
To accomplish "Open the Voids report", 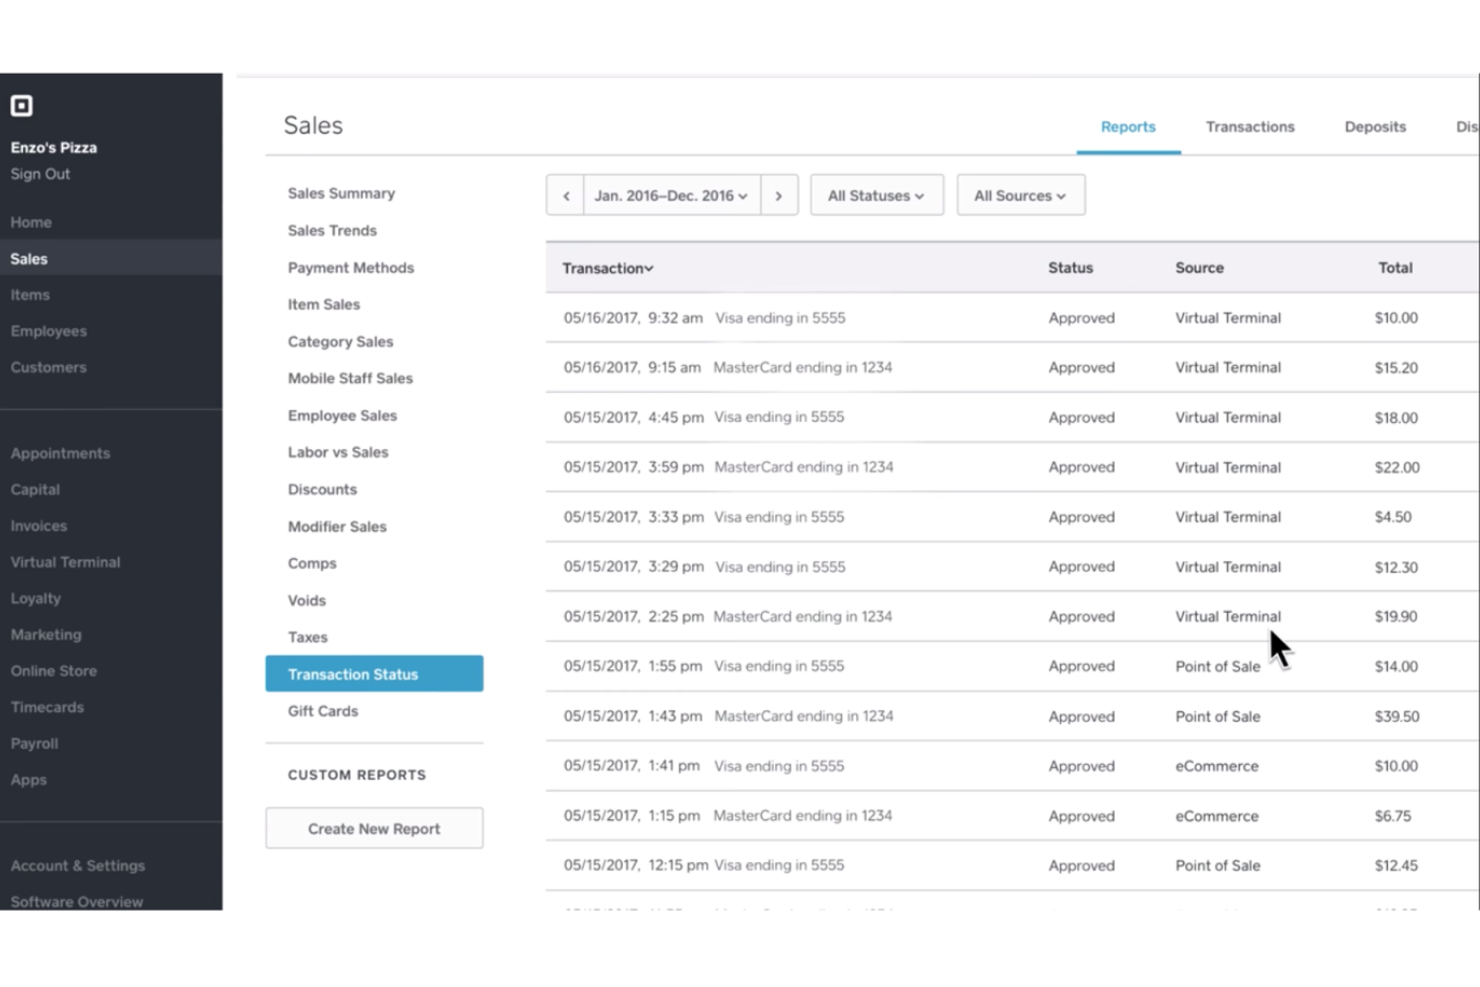I will click(307, 600).
